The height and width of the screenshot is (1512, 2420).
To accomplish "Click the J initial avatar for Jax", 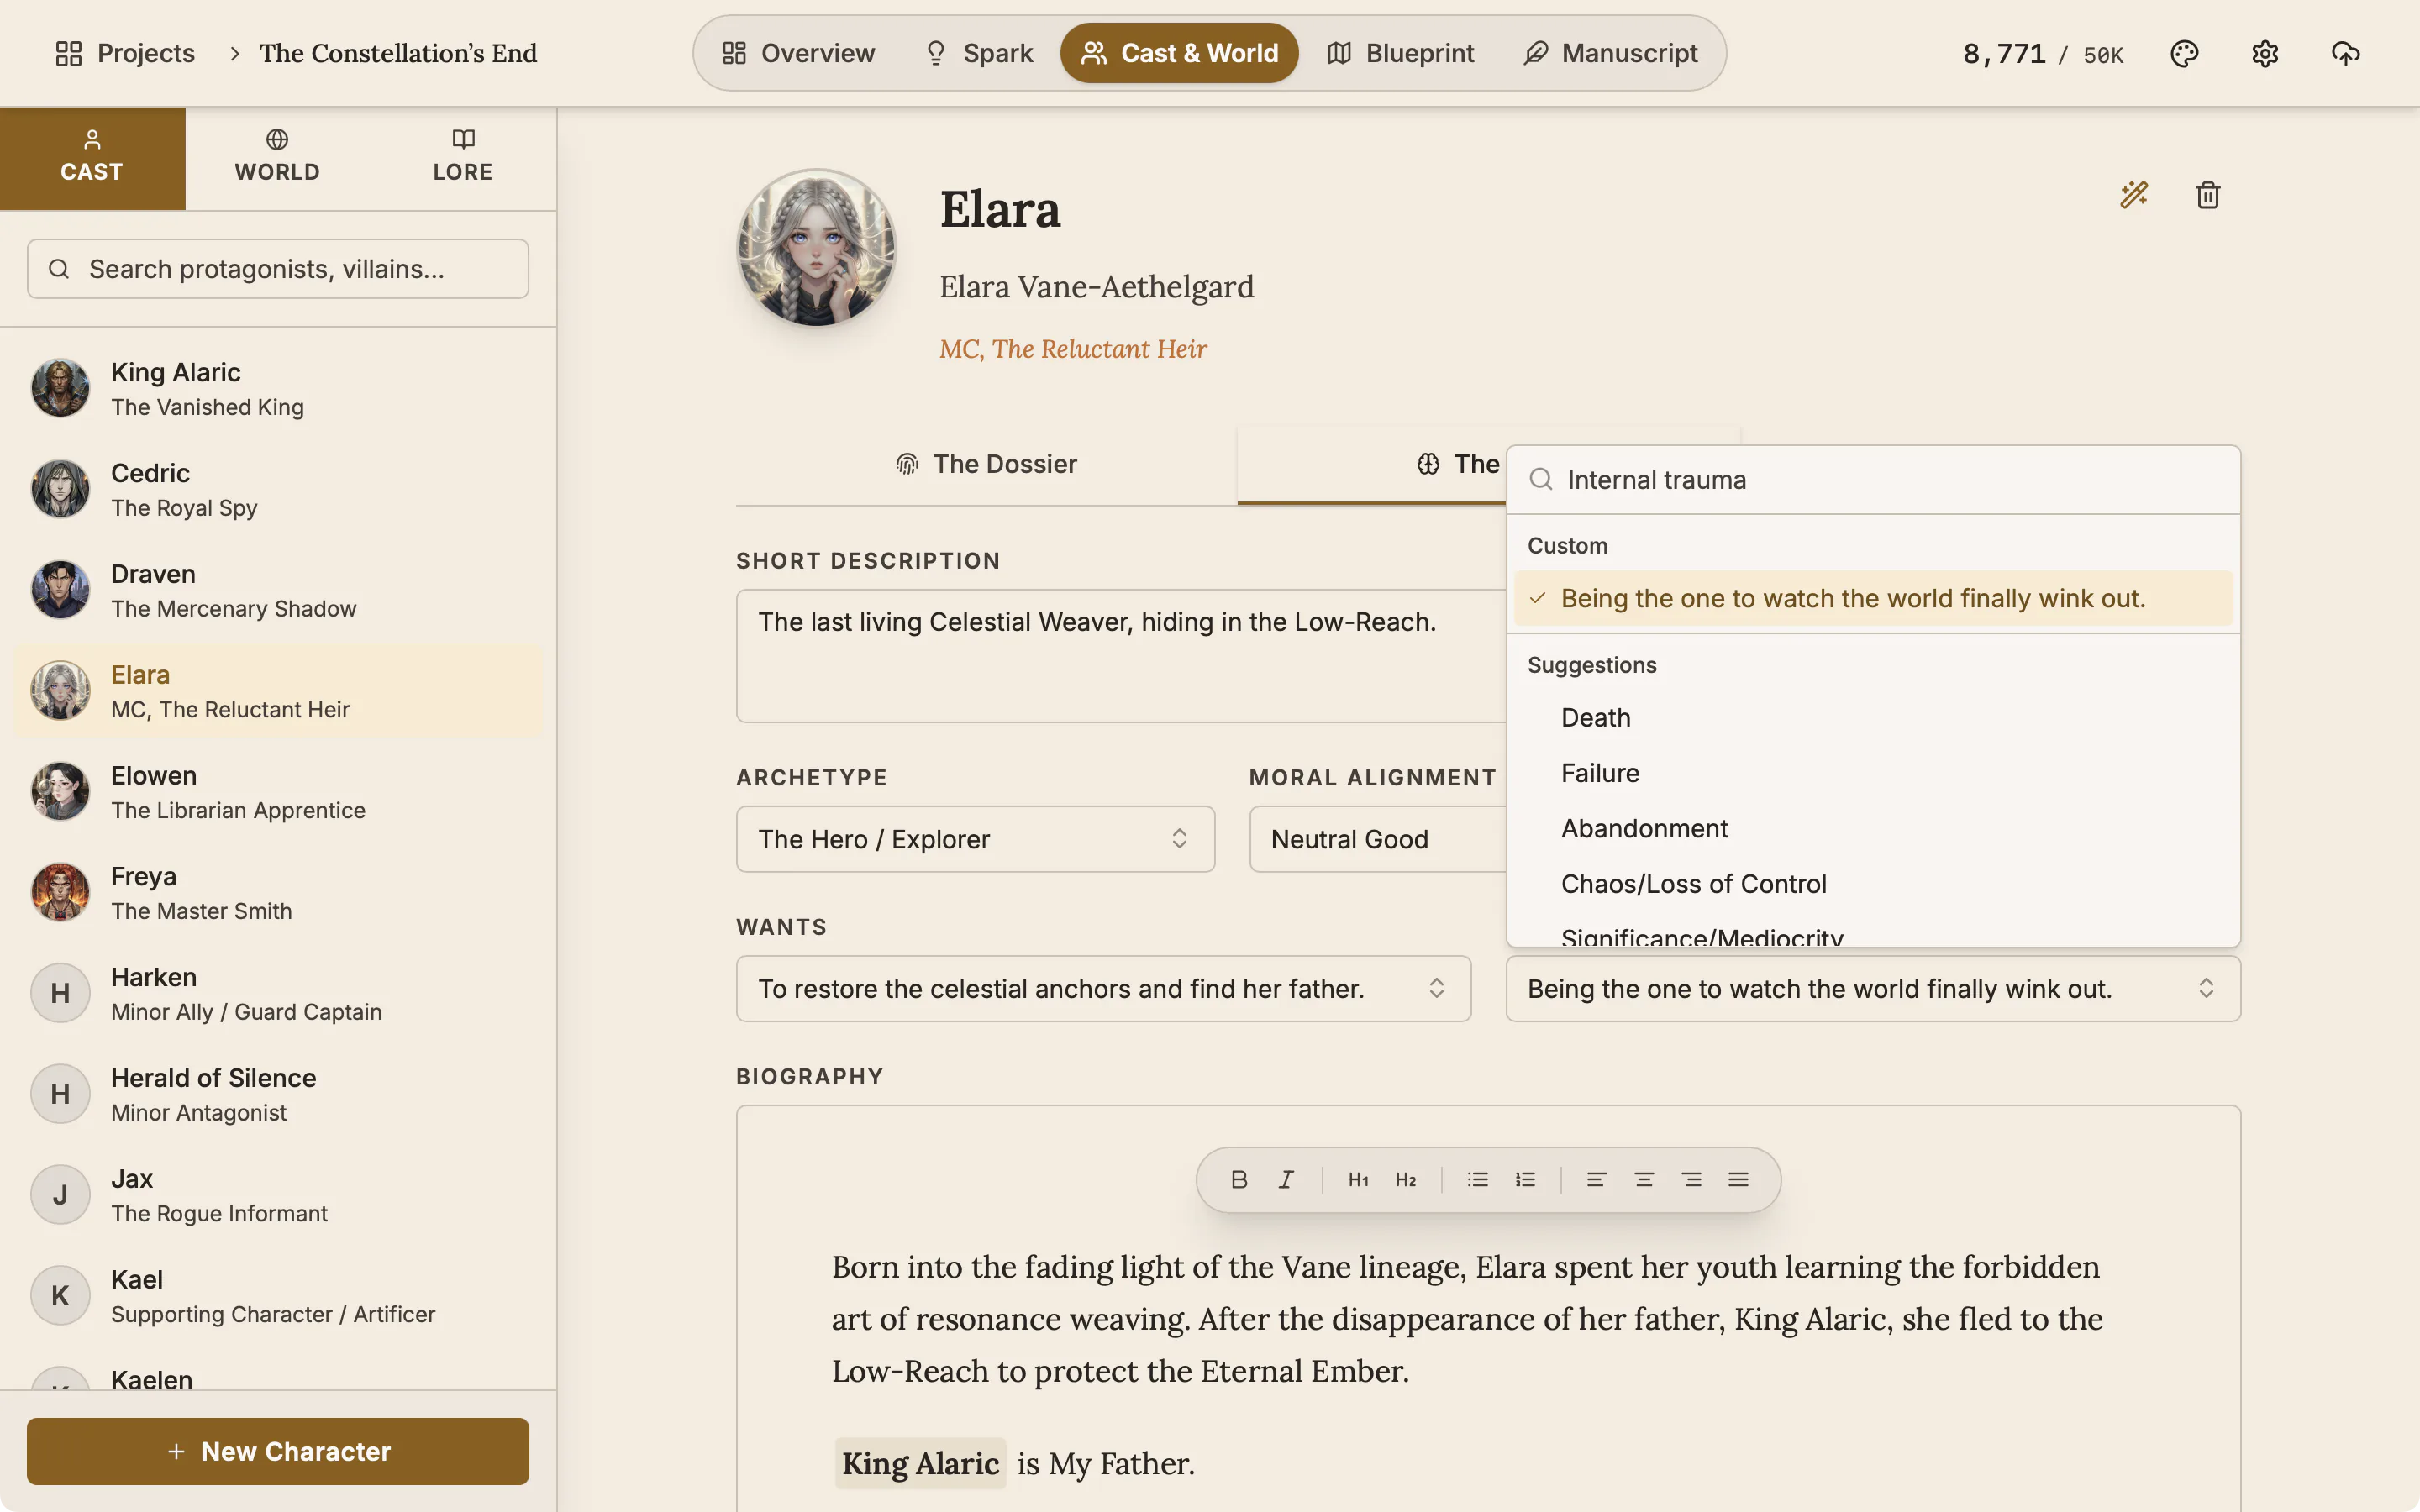I will coord(60,1195).
